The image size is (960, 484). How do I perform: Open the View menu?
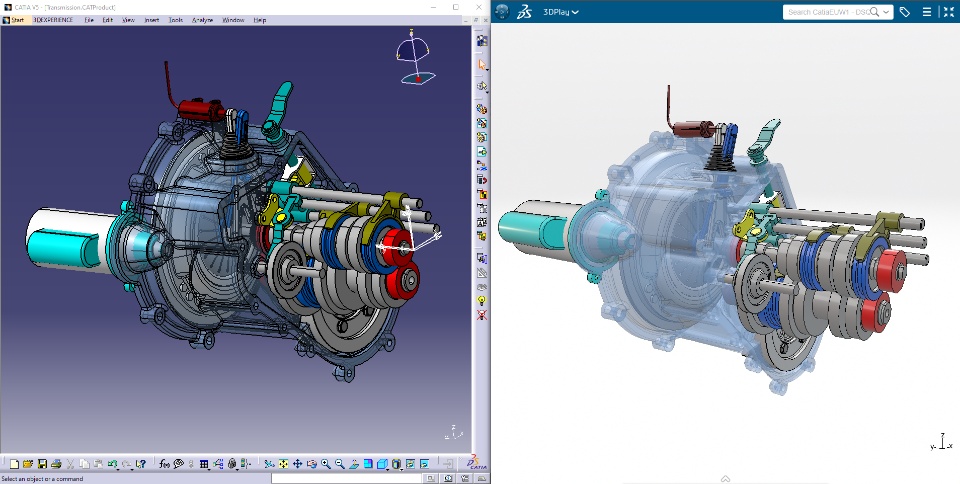click(128, 20)
